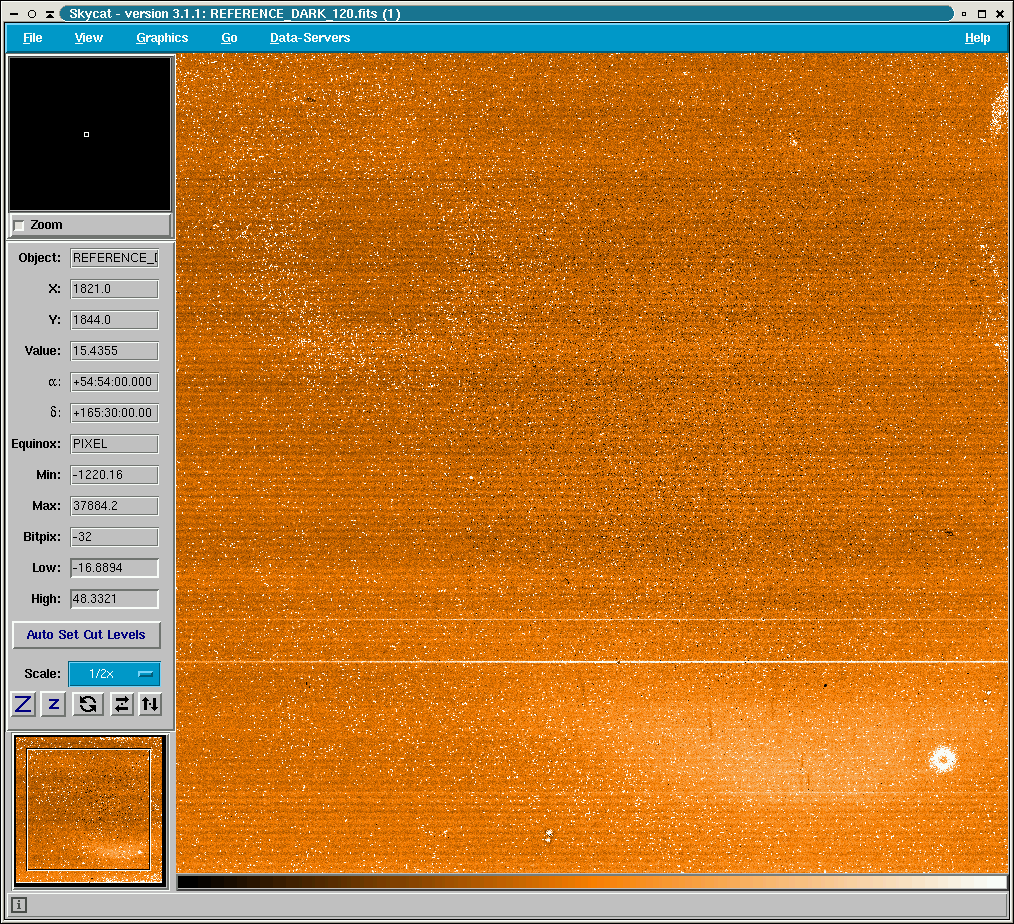The width and height of the screenshot is (1014, 924).
Task: Open the View menu
Action: 89,38
